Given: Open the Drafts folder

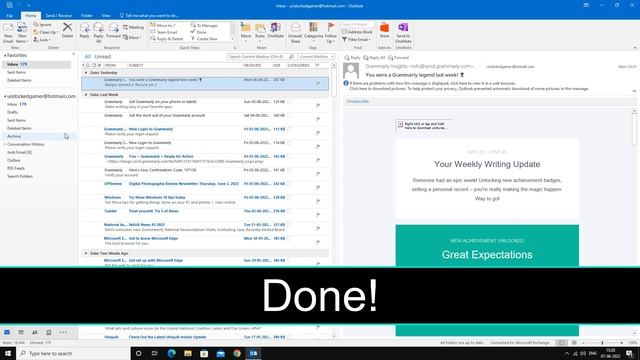Looking at the screenshot, I should coord(12,112).
